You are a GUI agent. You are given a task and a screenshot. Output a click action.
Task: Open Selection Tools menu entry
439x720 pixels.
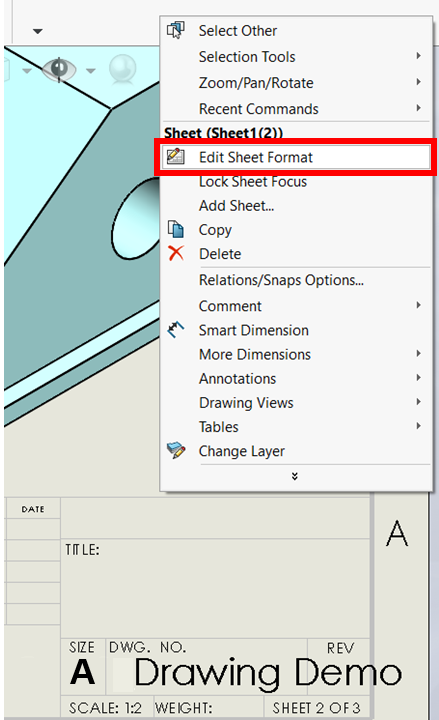[x=296, y=56]
